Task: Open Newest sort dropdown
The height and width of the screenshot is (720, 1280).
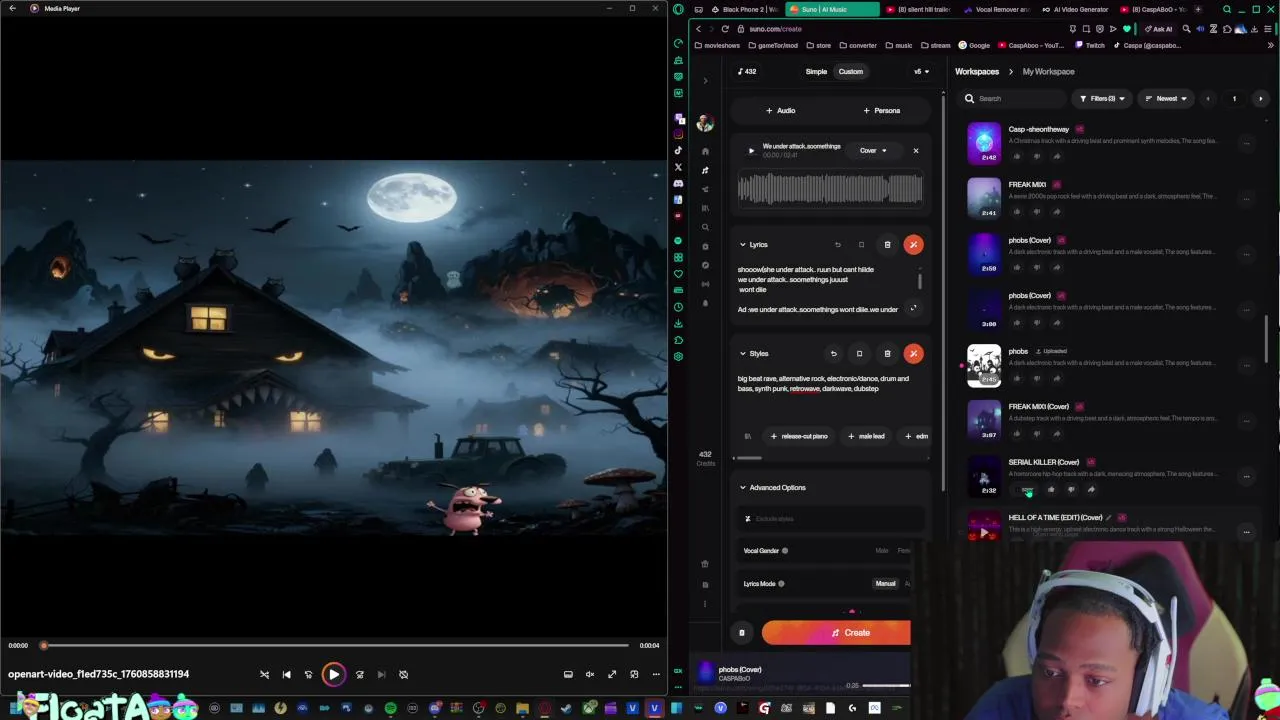Action: coord(1166,98)
